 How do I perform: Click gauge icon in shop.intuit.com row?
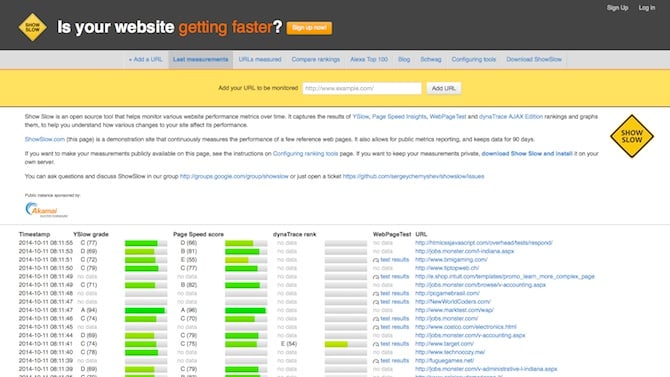(x=376, y=277)
